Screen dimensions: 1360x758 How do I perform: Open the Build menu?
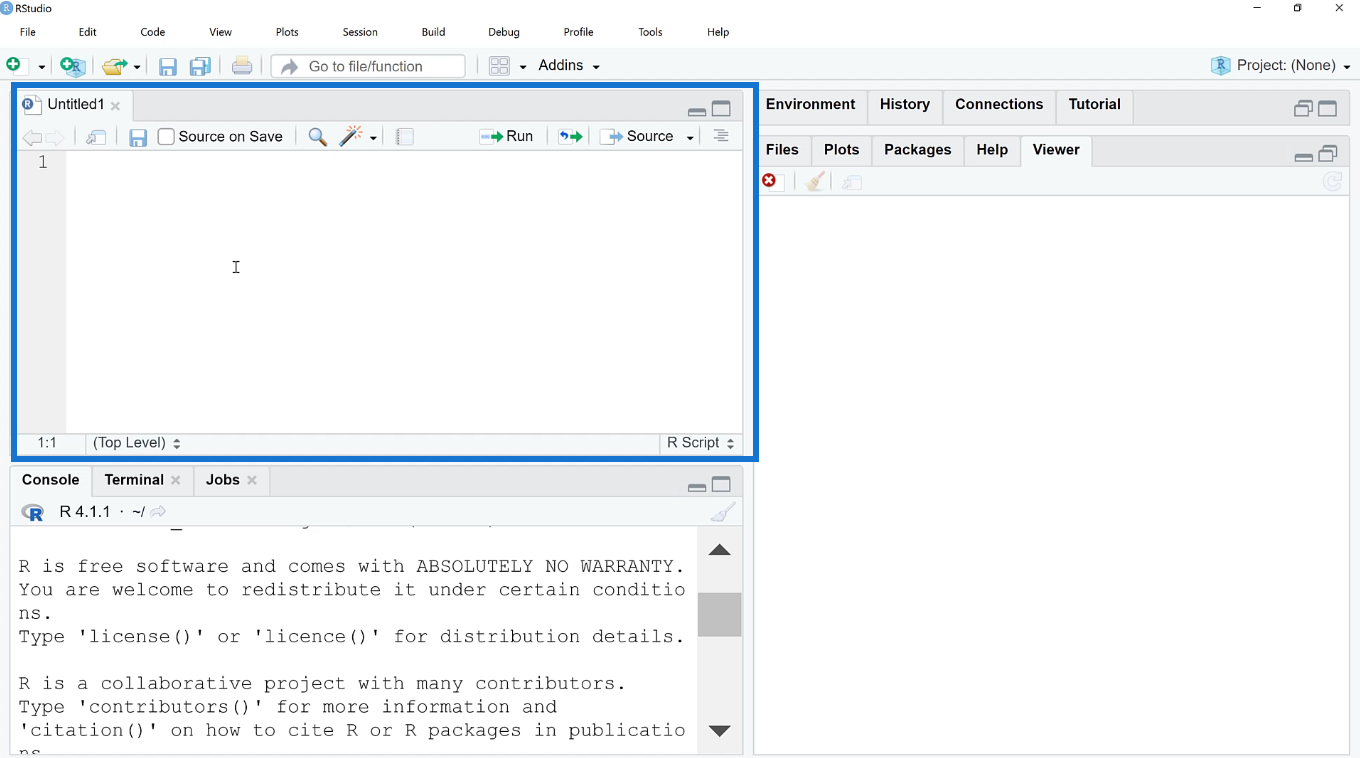433,32
